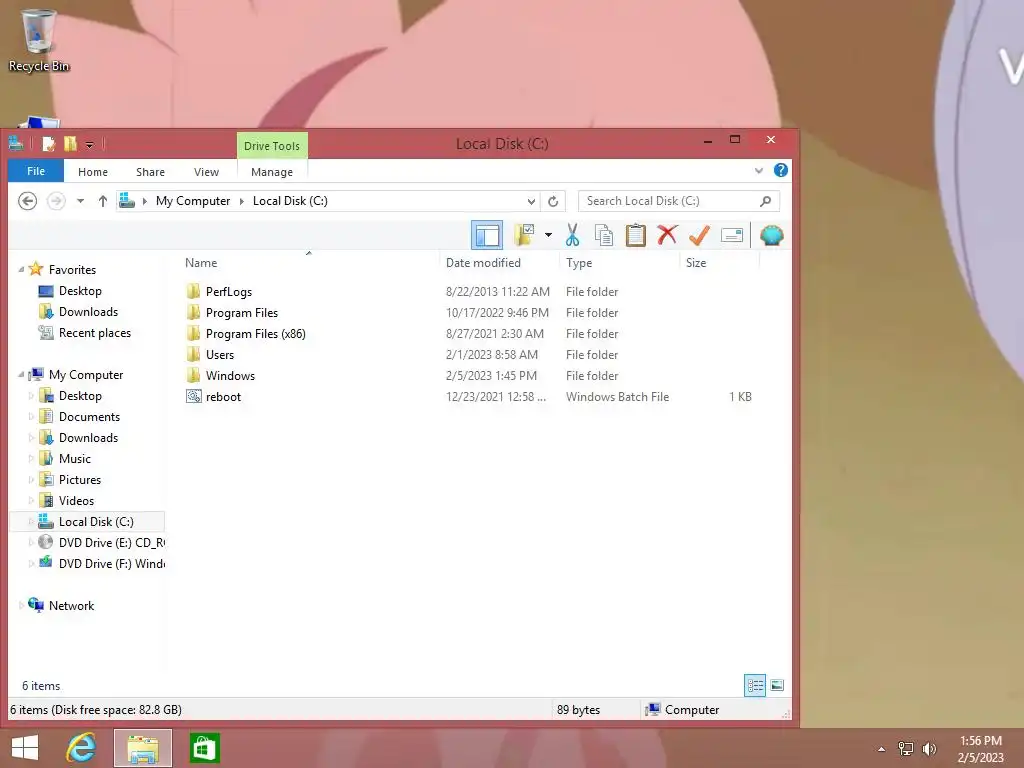The image size is (1024, 768).
Task: Select Music in navigation pane
Action: 74,458
